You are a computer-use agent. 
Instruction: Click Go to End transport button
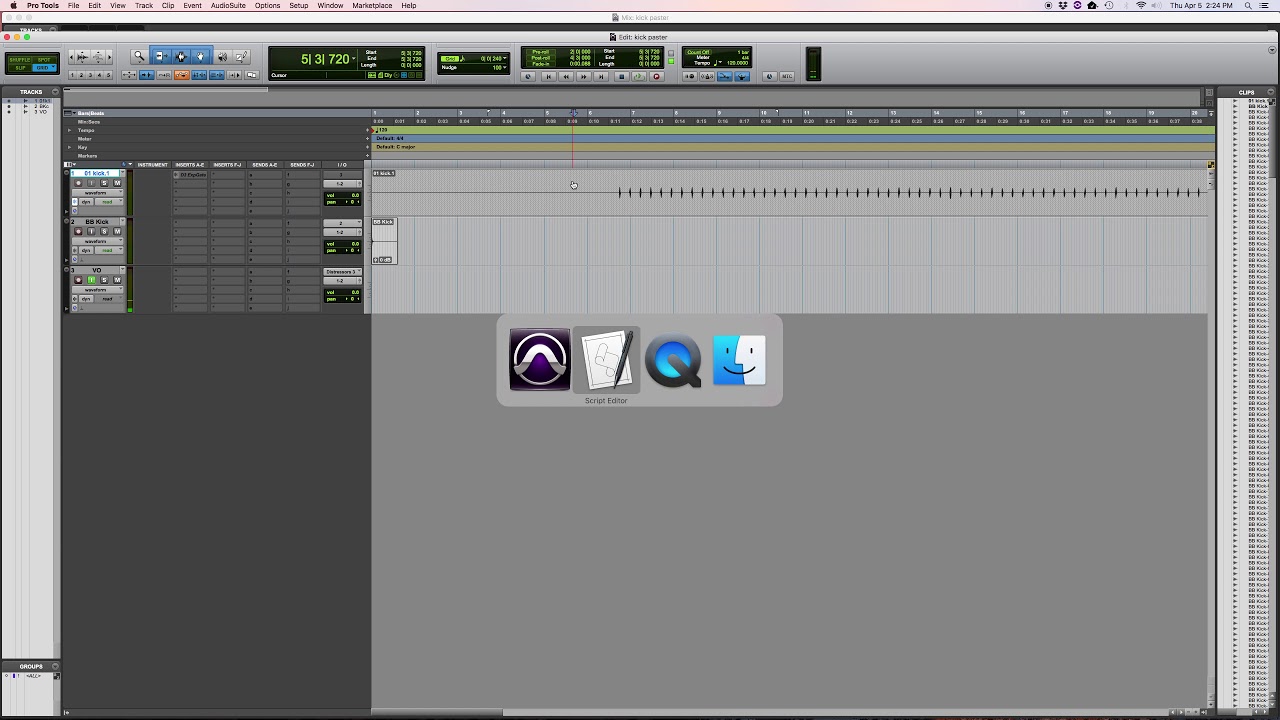(x=601, y=76)
